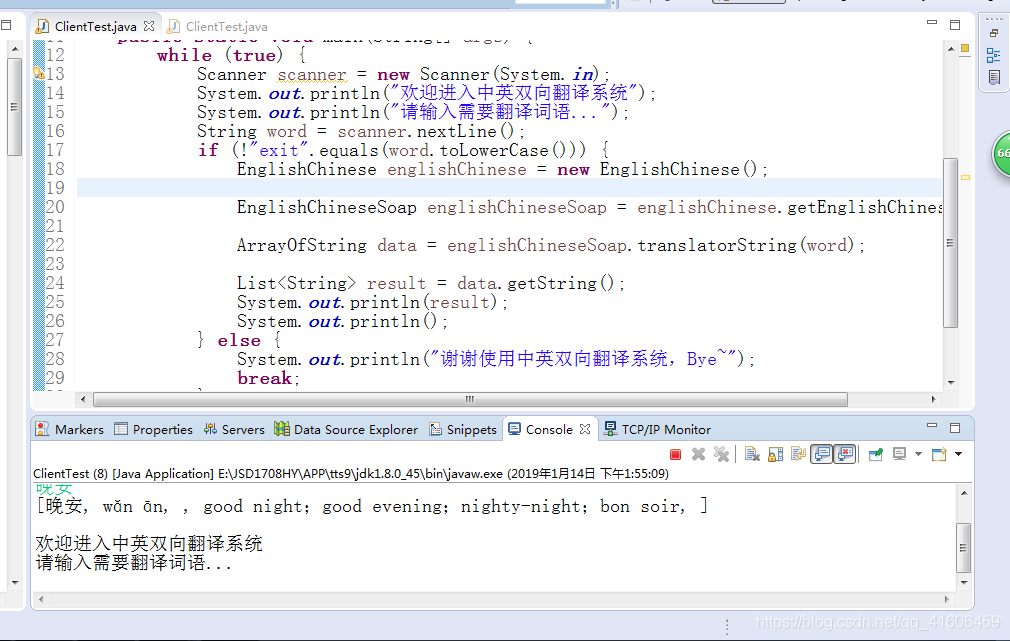
Task: Click editor horizontal scrollbar right arrow
Action: point(933,399)
